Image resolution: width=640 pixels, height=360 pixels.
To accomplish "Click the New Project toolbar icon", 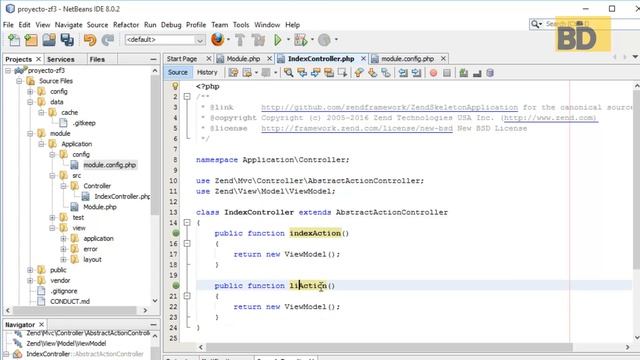I will (31, 40).
